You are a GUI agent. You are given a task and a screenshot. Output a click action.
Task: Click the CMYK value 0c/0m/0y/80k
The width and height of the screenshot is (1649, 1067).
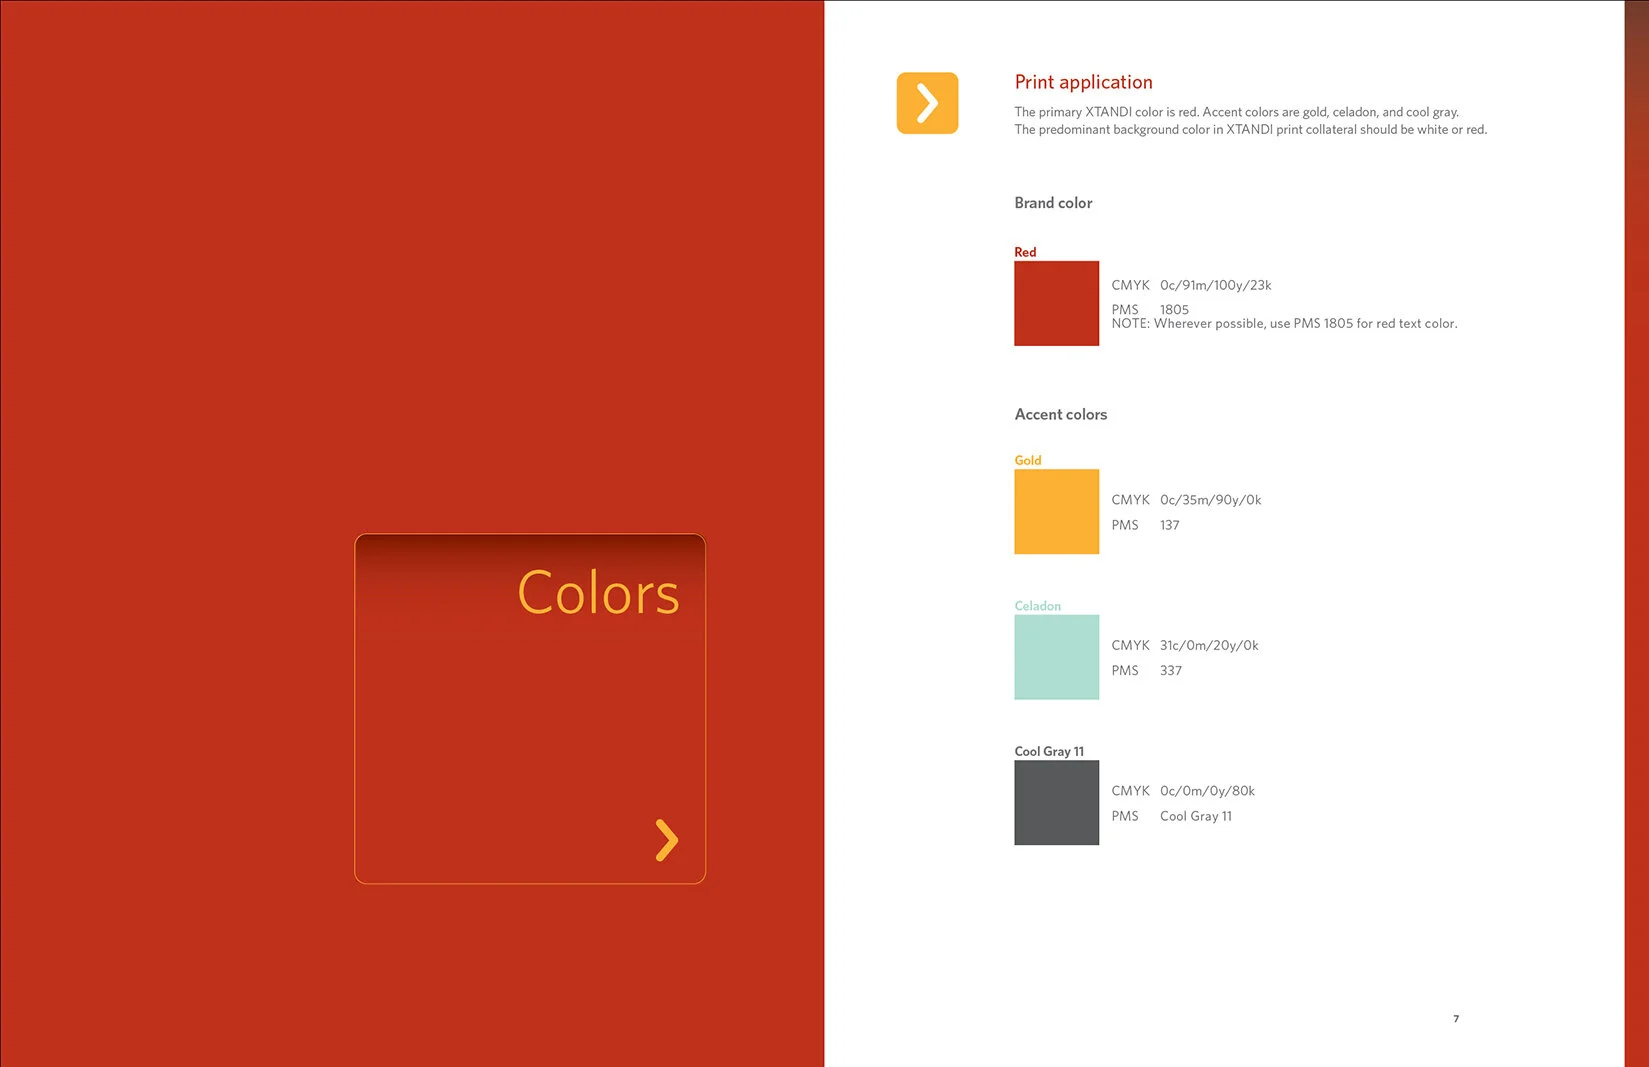tap(1207, 791)
